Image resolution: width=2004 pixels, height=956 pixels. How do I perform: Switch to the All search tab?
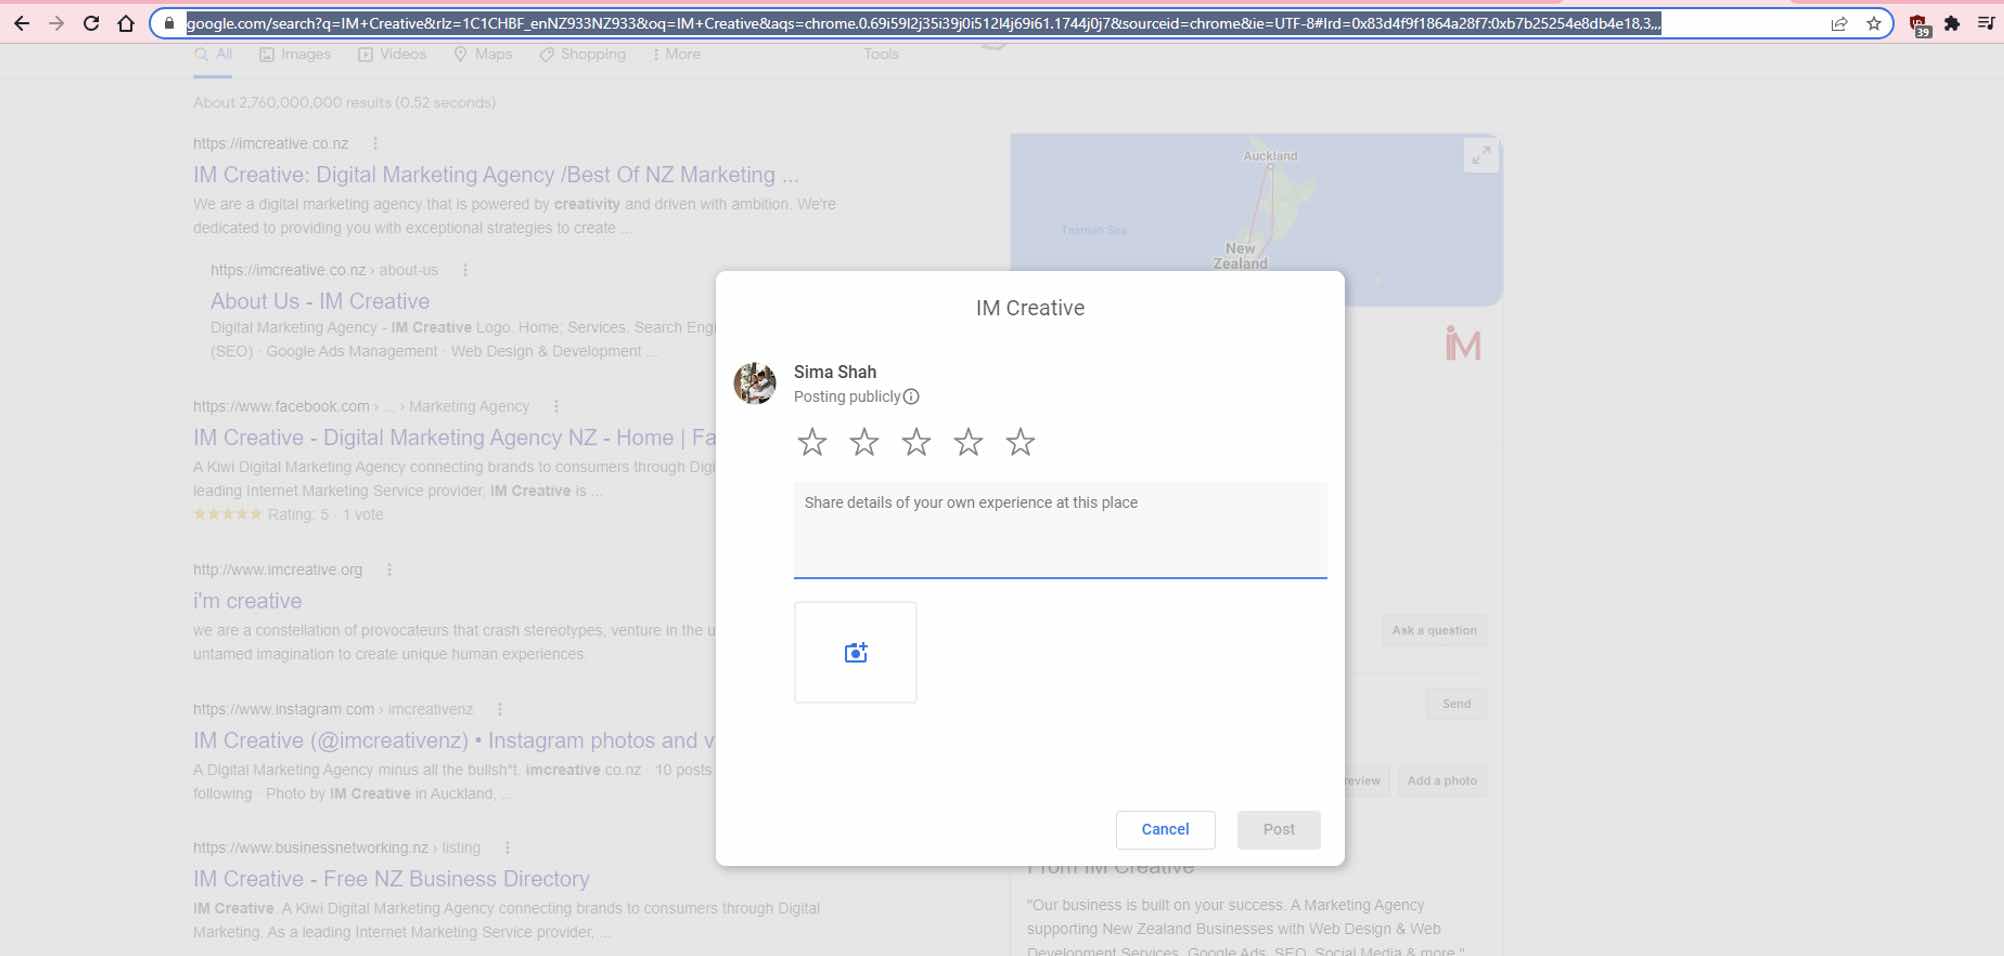click(213, 54)
